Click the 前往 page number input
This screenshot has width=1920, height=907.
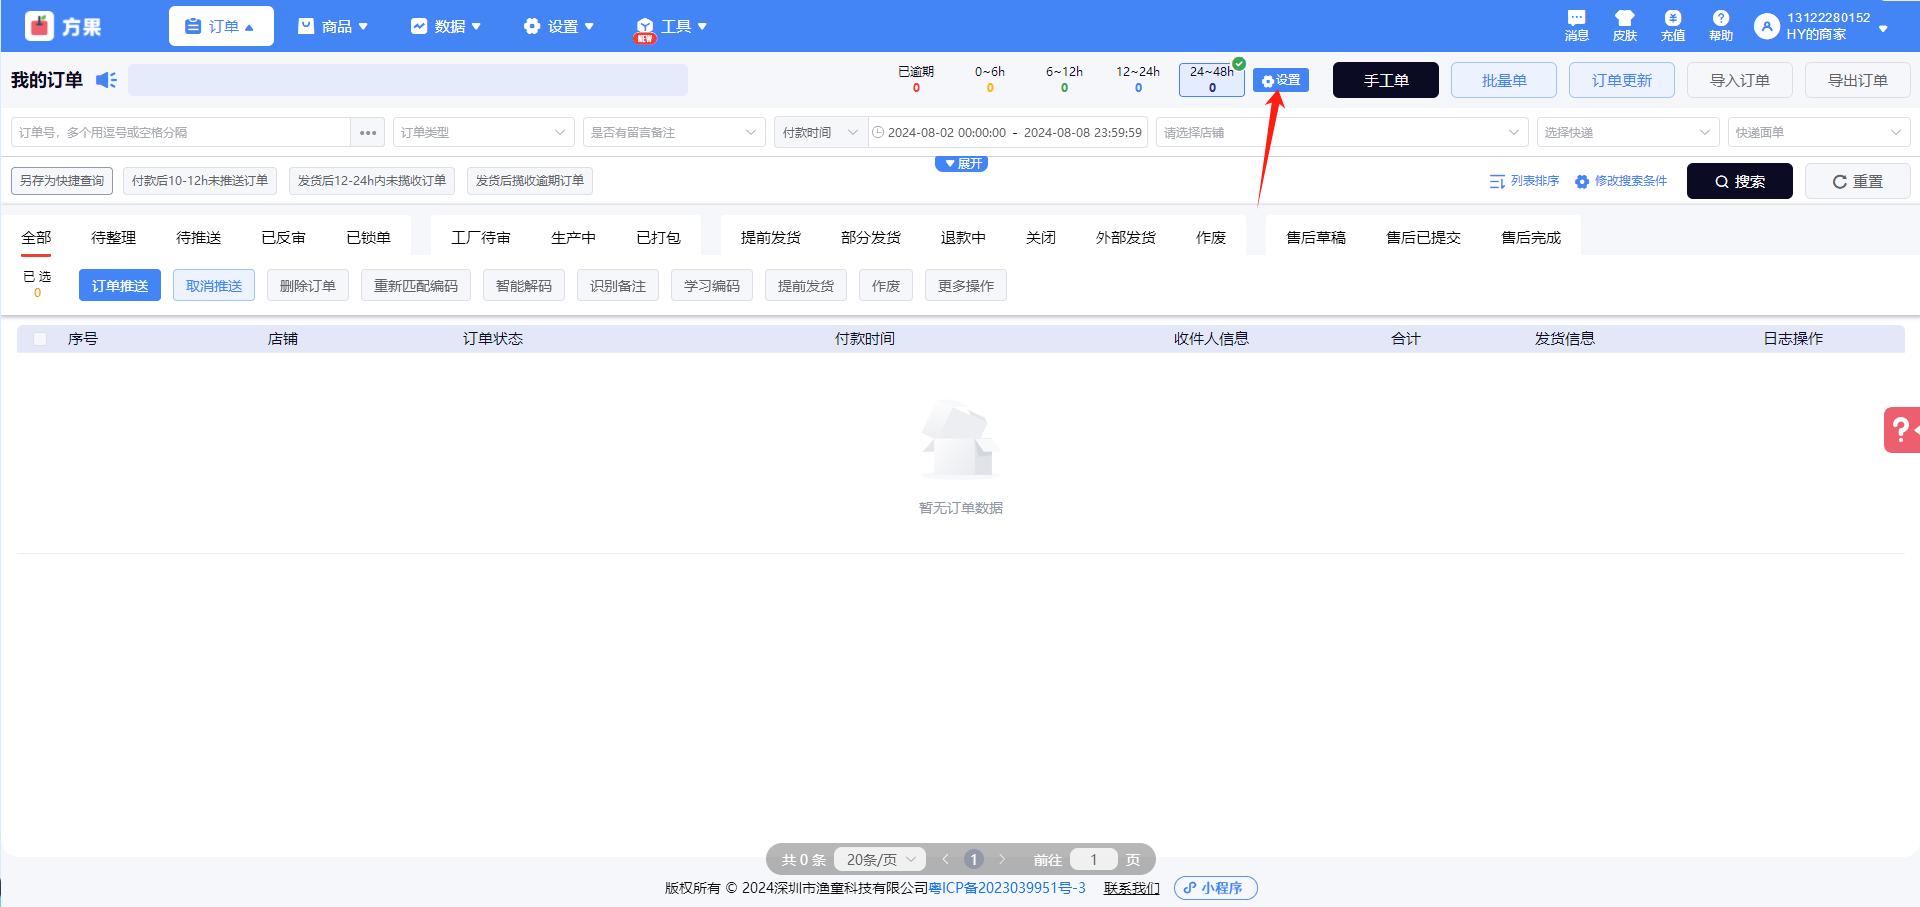click(x=1094, y=859)
